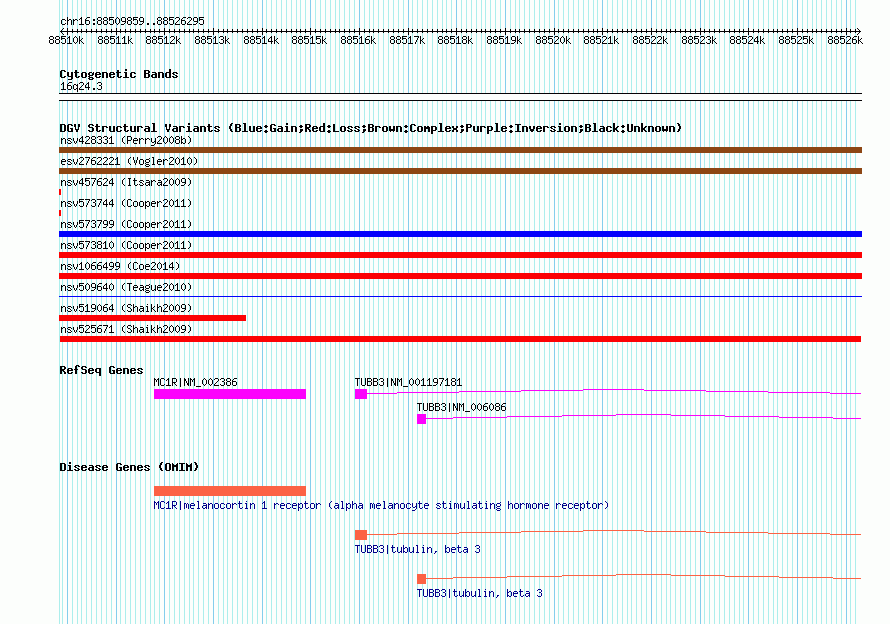Click the nsv573810 (Cooper2011) label
This screenshot has width=890, height=624.
[x=126, y=245]
